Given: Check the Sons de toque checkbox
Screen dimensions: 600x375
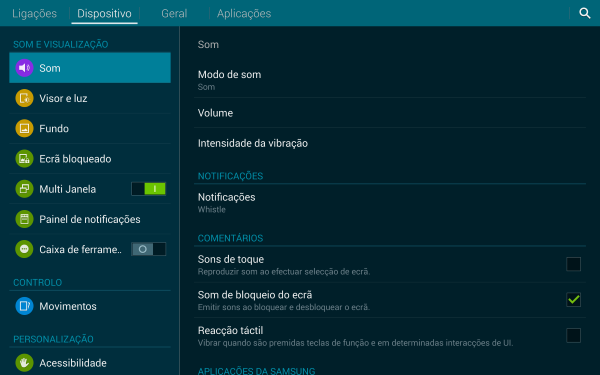Looking at the screenshot, I should coord(573,264).
